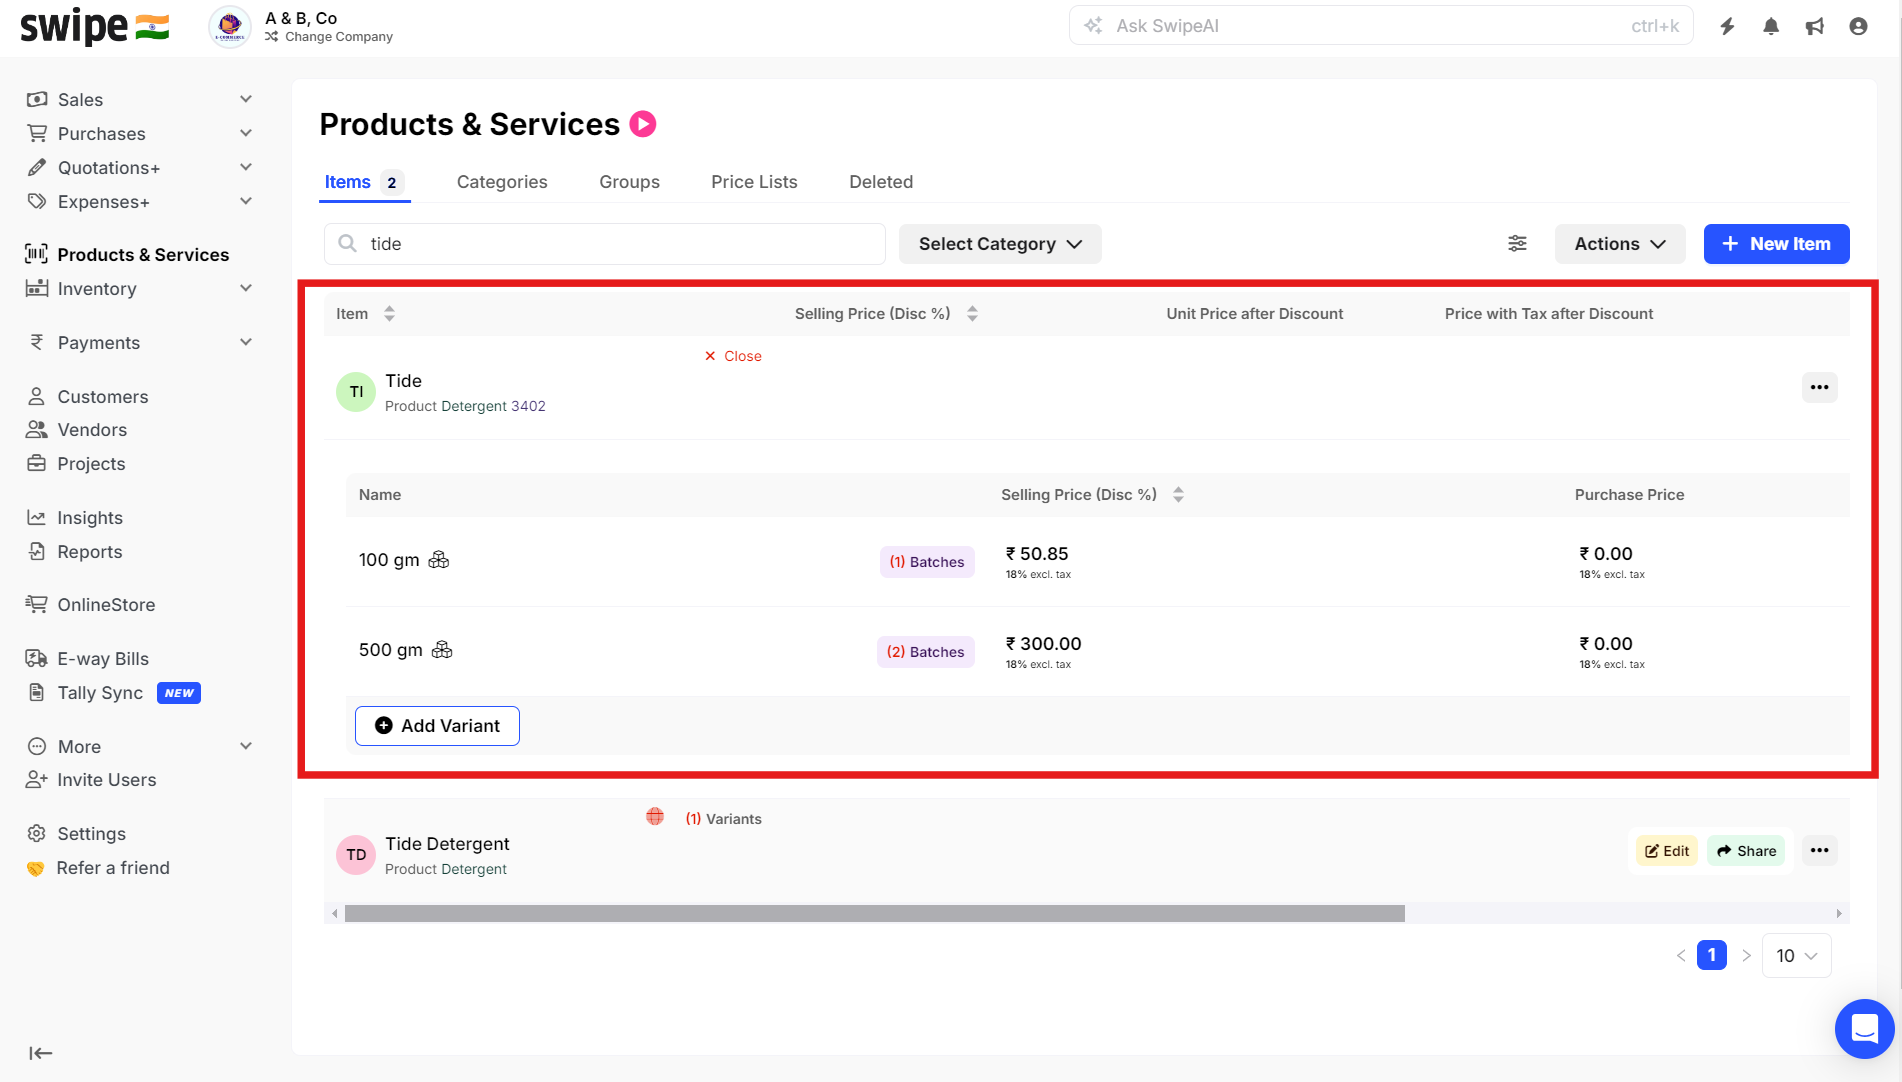Click the search field containing "tide"

(620, 244)
